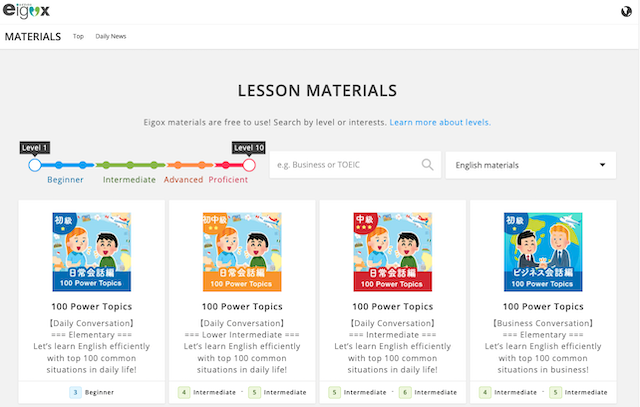Screen dimensions: 640x407
Task: Open the Top menu item
Action: [x=78, y=36]
